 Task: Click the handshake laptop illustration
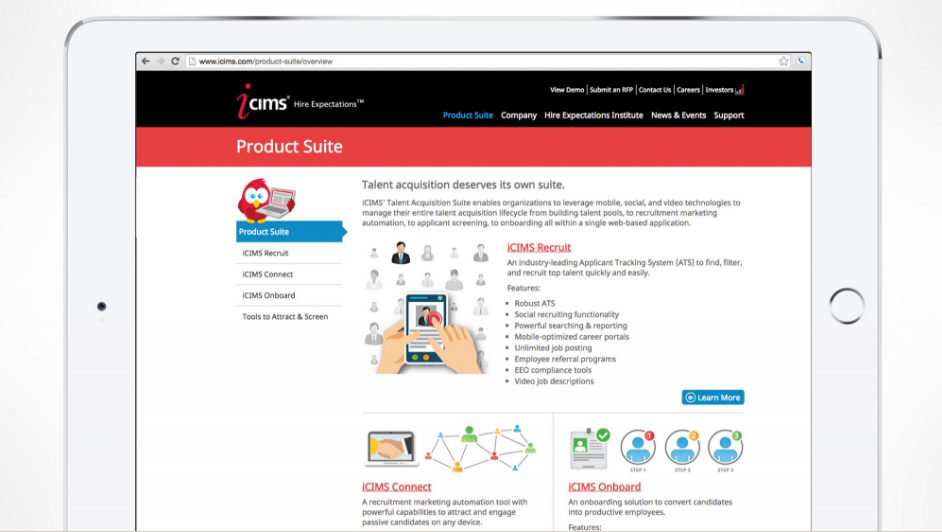pos(392,449)
